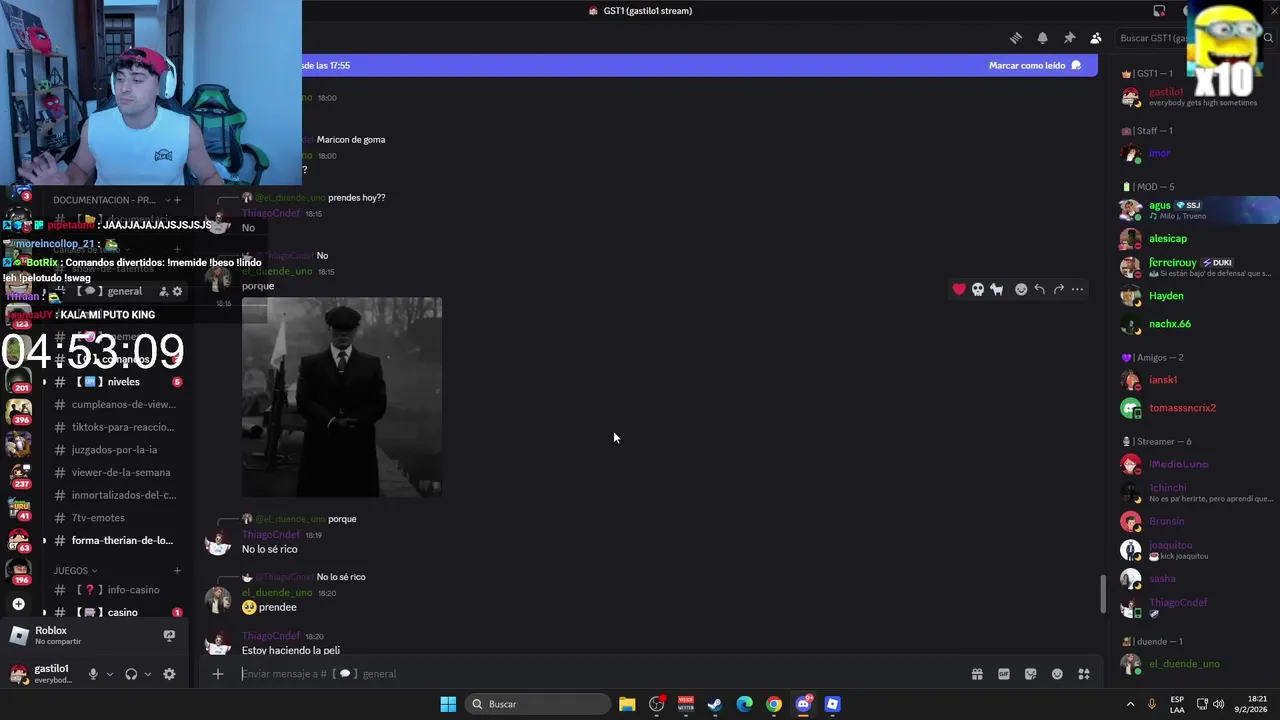The image size is (1280, 720).
Task: Show hidden system tray icons chevron
Action: point(1130,704)
